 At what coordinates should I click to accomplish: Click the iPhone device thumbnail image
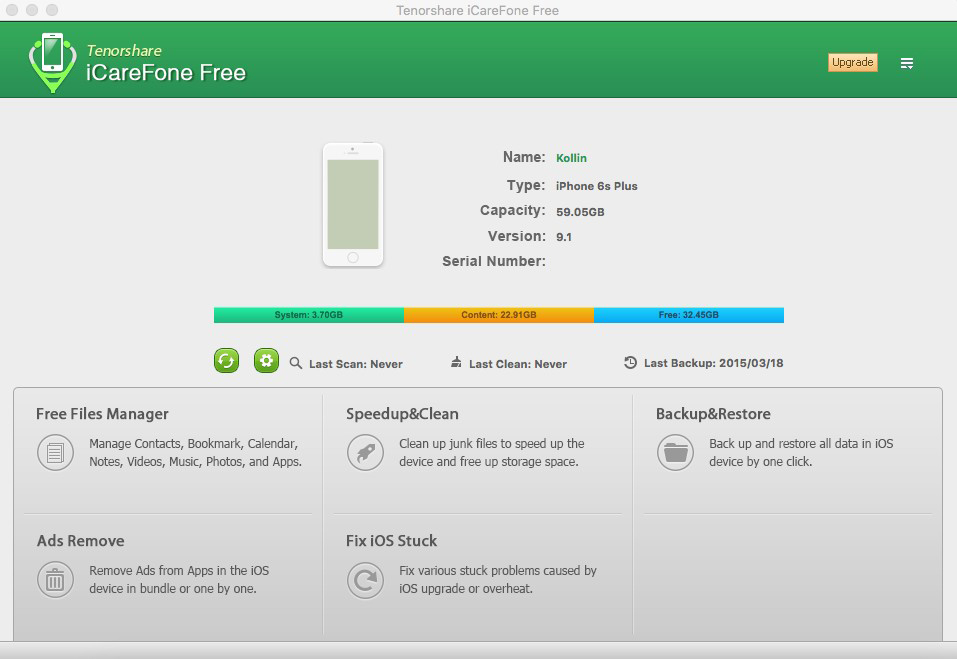coord(353,205)
